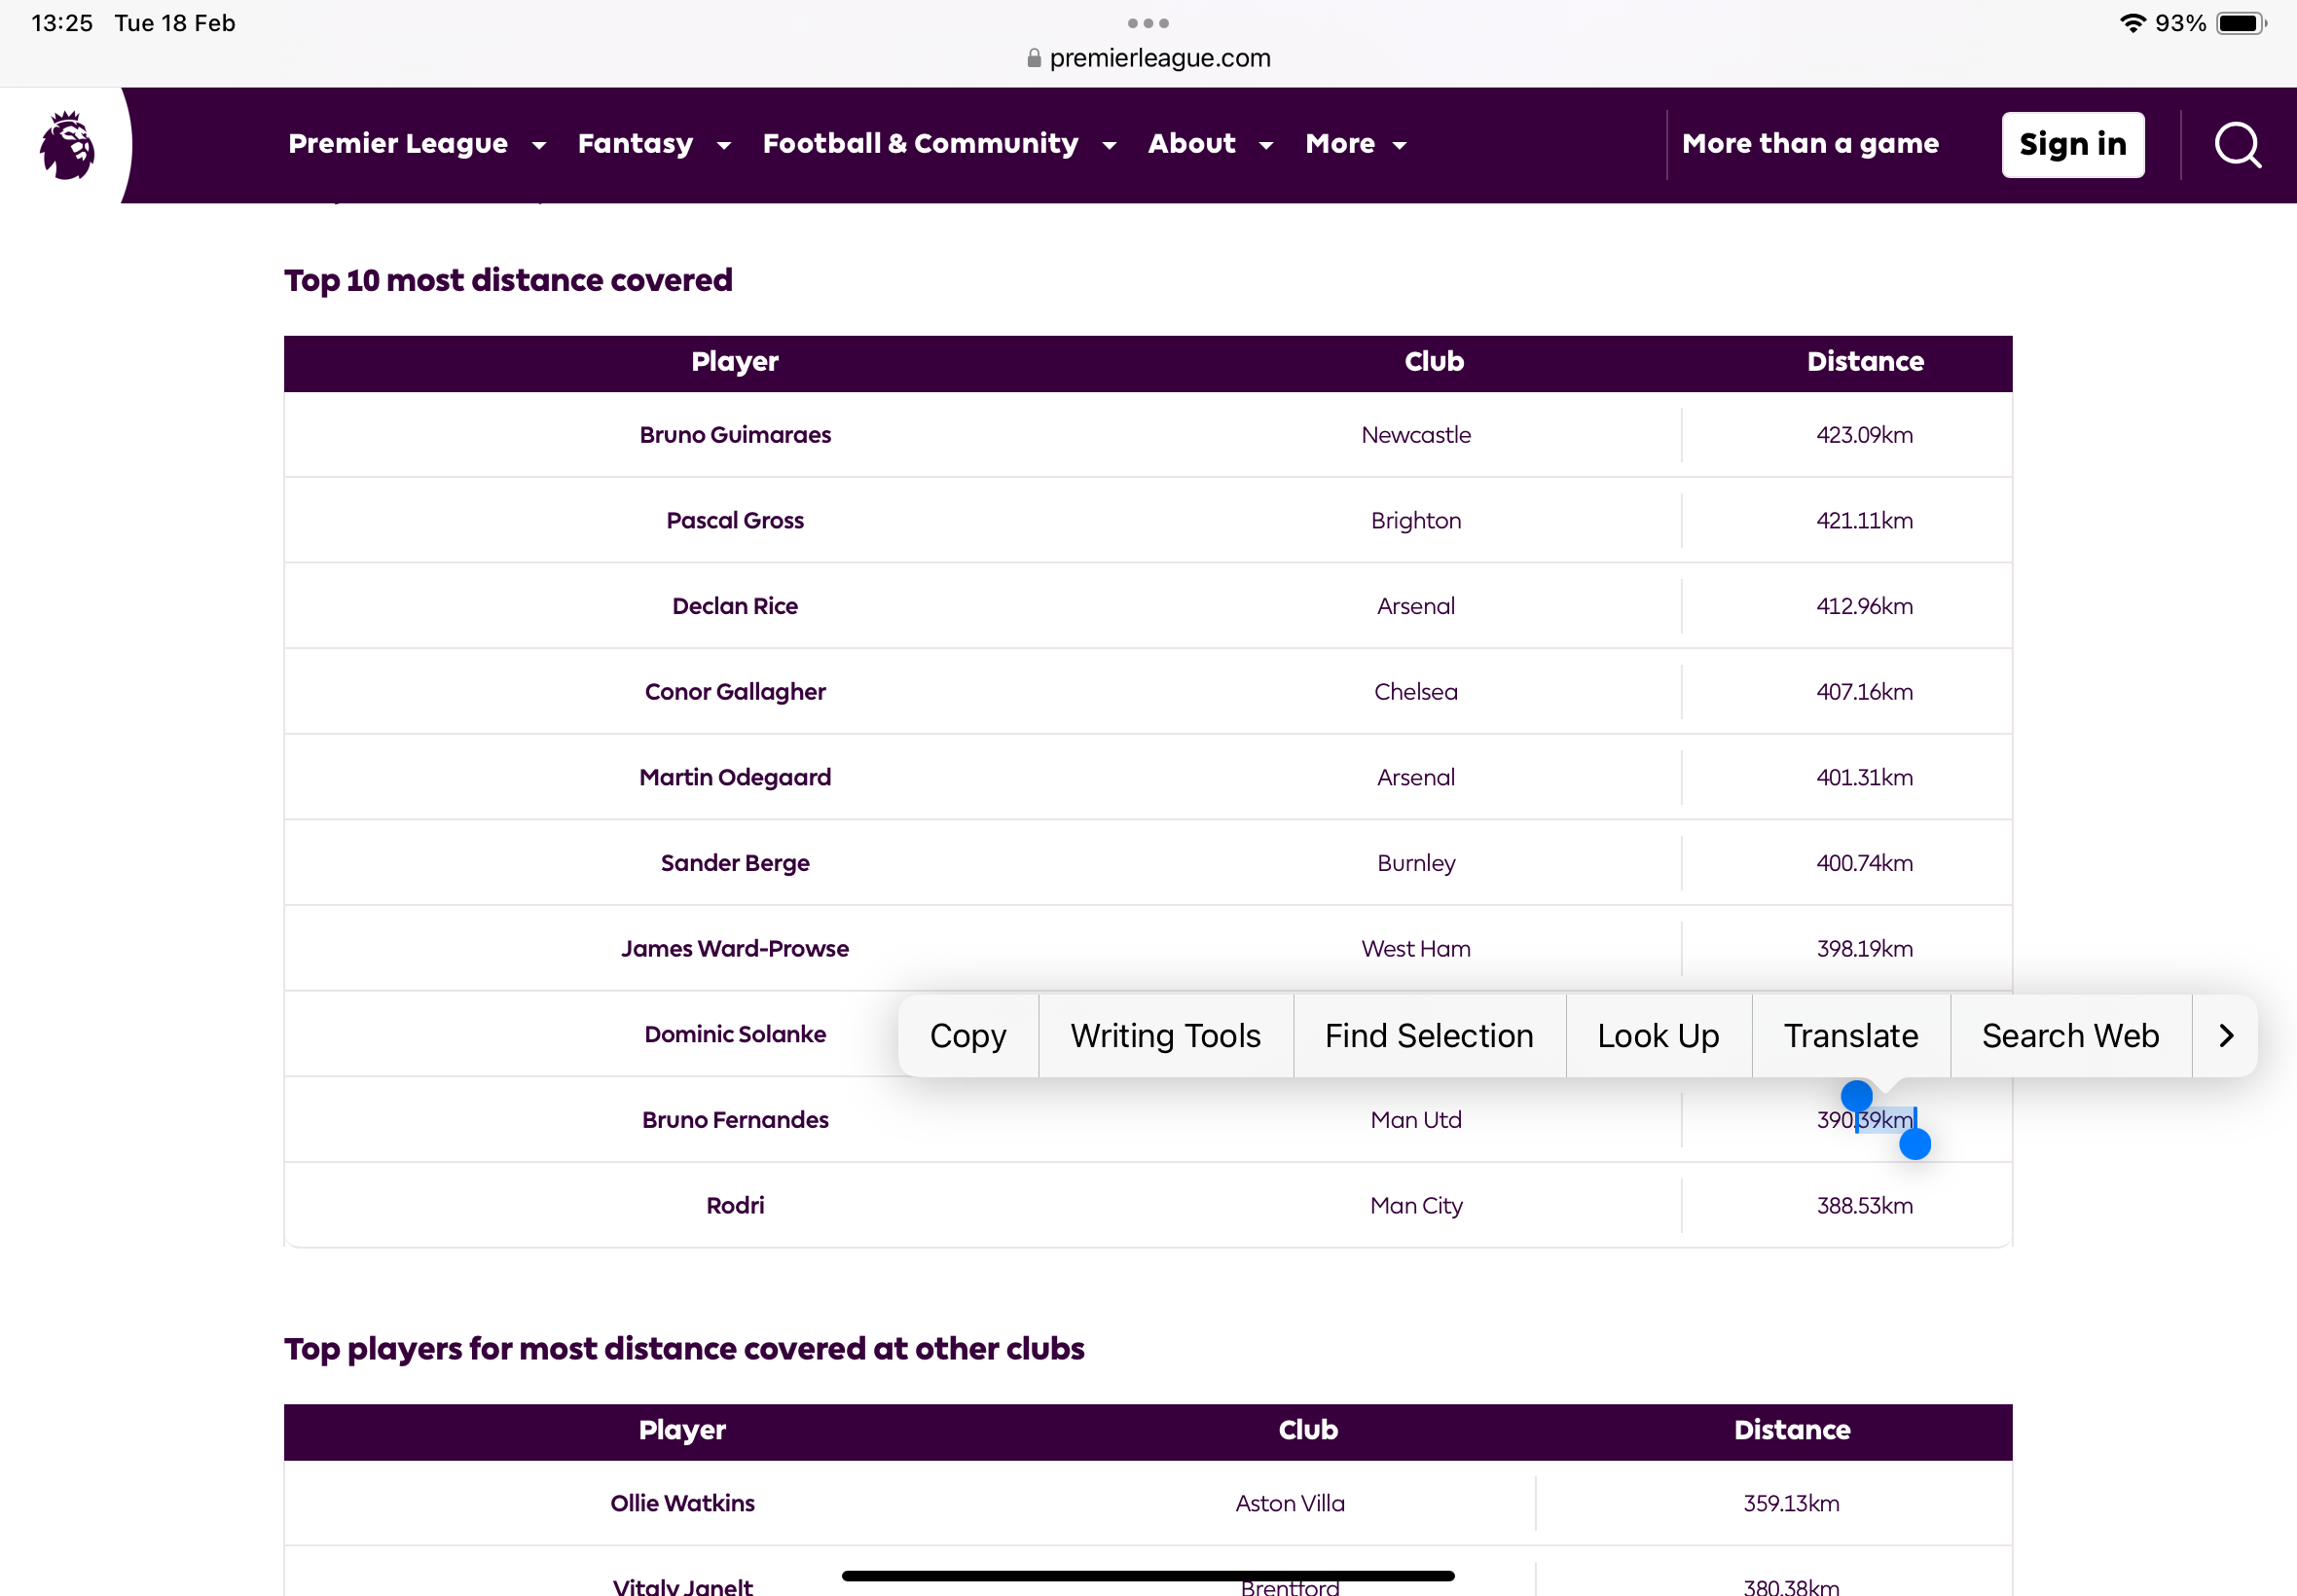Screen dimensions: 2297x1596
Task: Open James Ward-Prowse player link
Action: pyautogui.click(x=735, y=949)
